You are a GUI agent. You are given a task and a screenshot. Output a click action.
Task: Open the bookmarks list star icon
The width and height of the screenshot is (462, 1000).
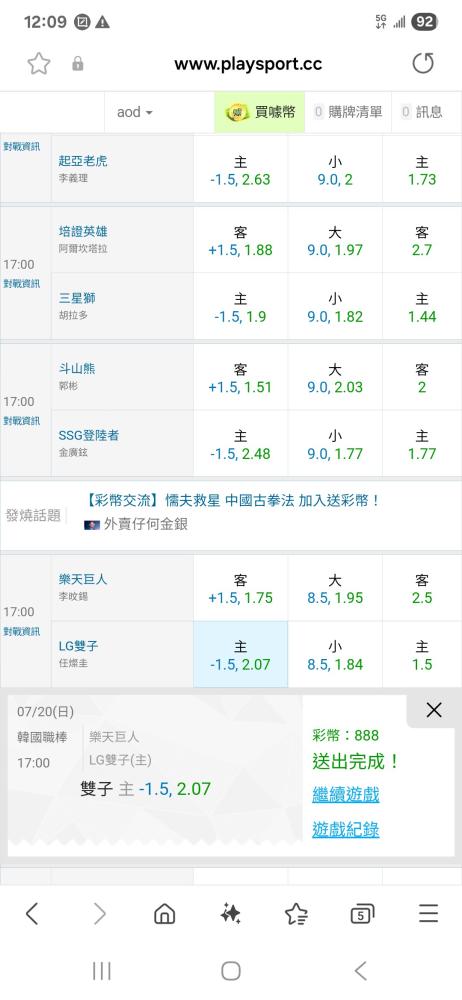click(x=296, y=915)
